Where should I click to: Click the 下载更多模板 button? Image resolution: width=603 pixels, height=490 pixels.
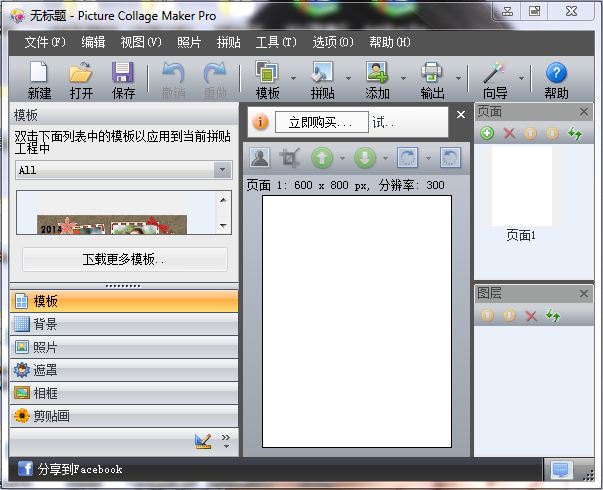coord(124,259)
